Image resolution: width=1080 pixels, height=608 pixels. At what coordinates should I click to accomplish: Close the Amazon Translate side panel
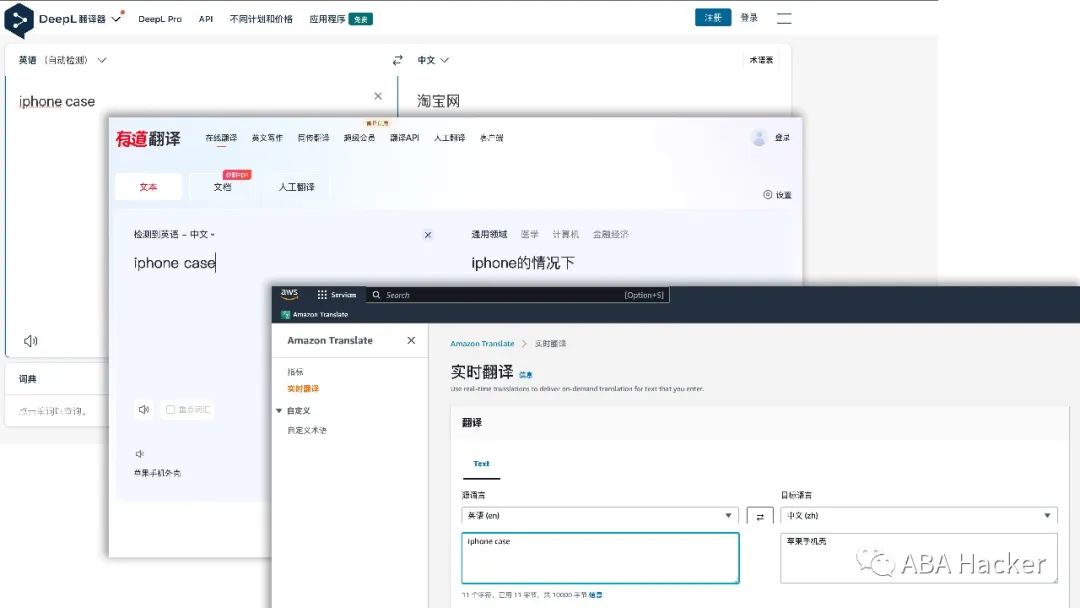[x=411, y=340]
